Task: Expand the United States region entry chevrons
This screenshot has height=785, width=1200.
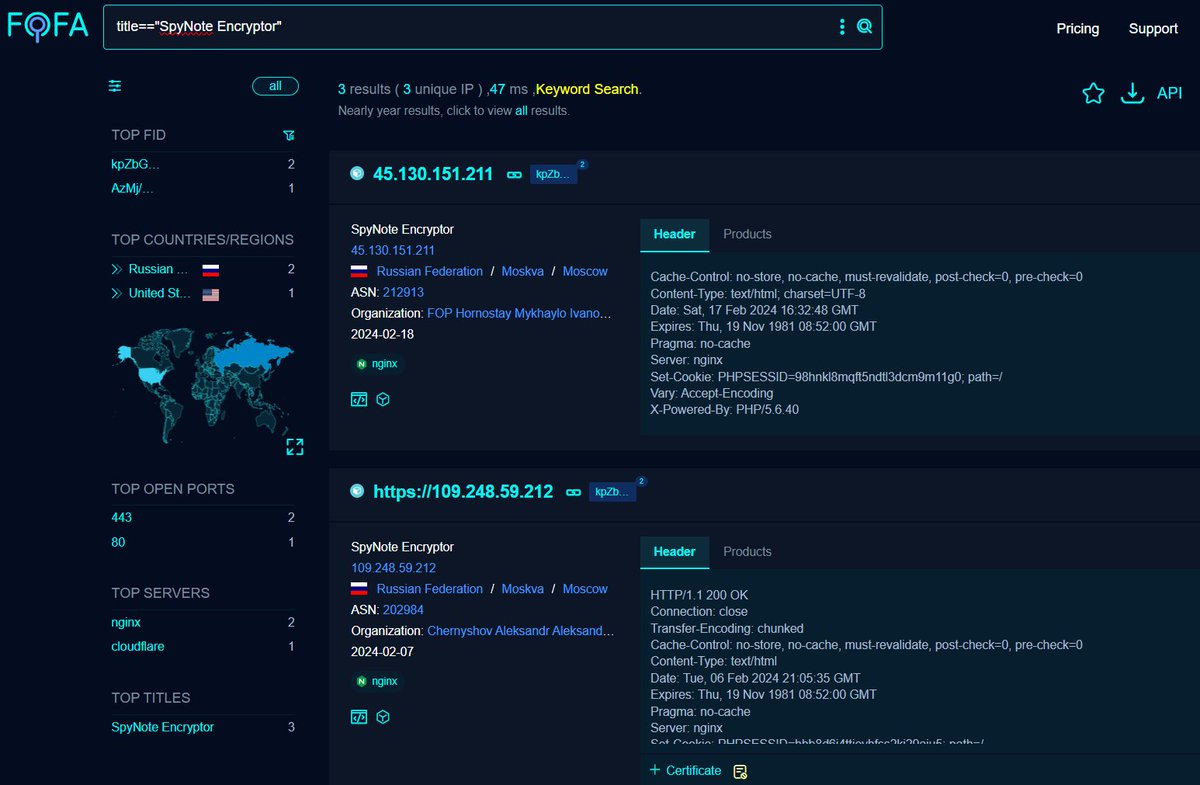Action: point(117,293)
